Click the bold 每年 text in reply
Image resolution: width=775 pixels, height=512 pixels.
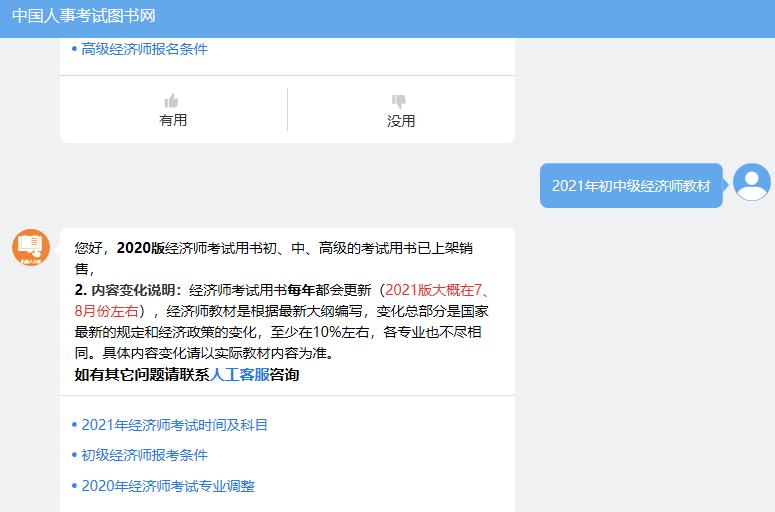point(301,290)
